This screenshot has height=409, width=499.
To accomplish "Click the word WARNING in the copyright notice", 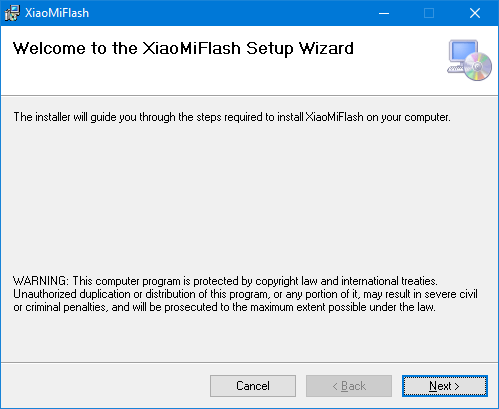I will click(40, 281).
